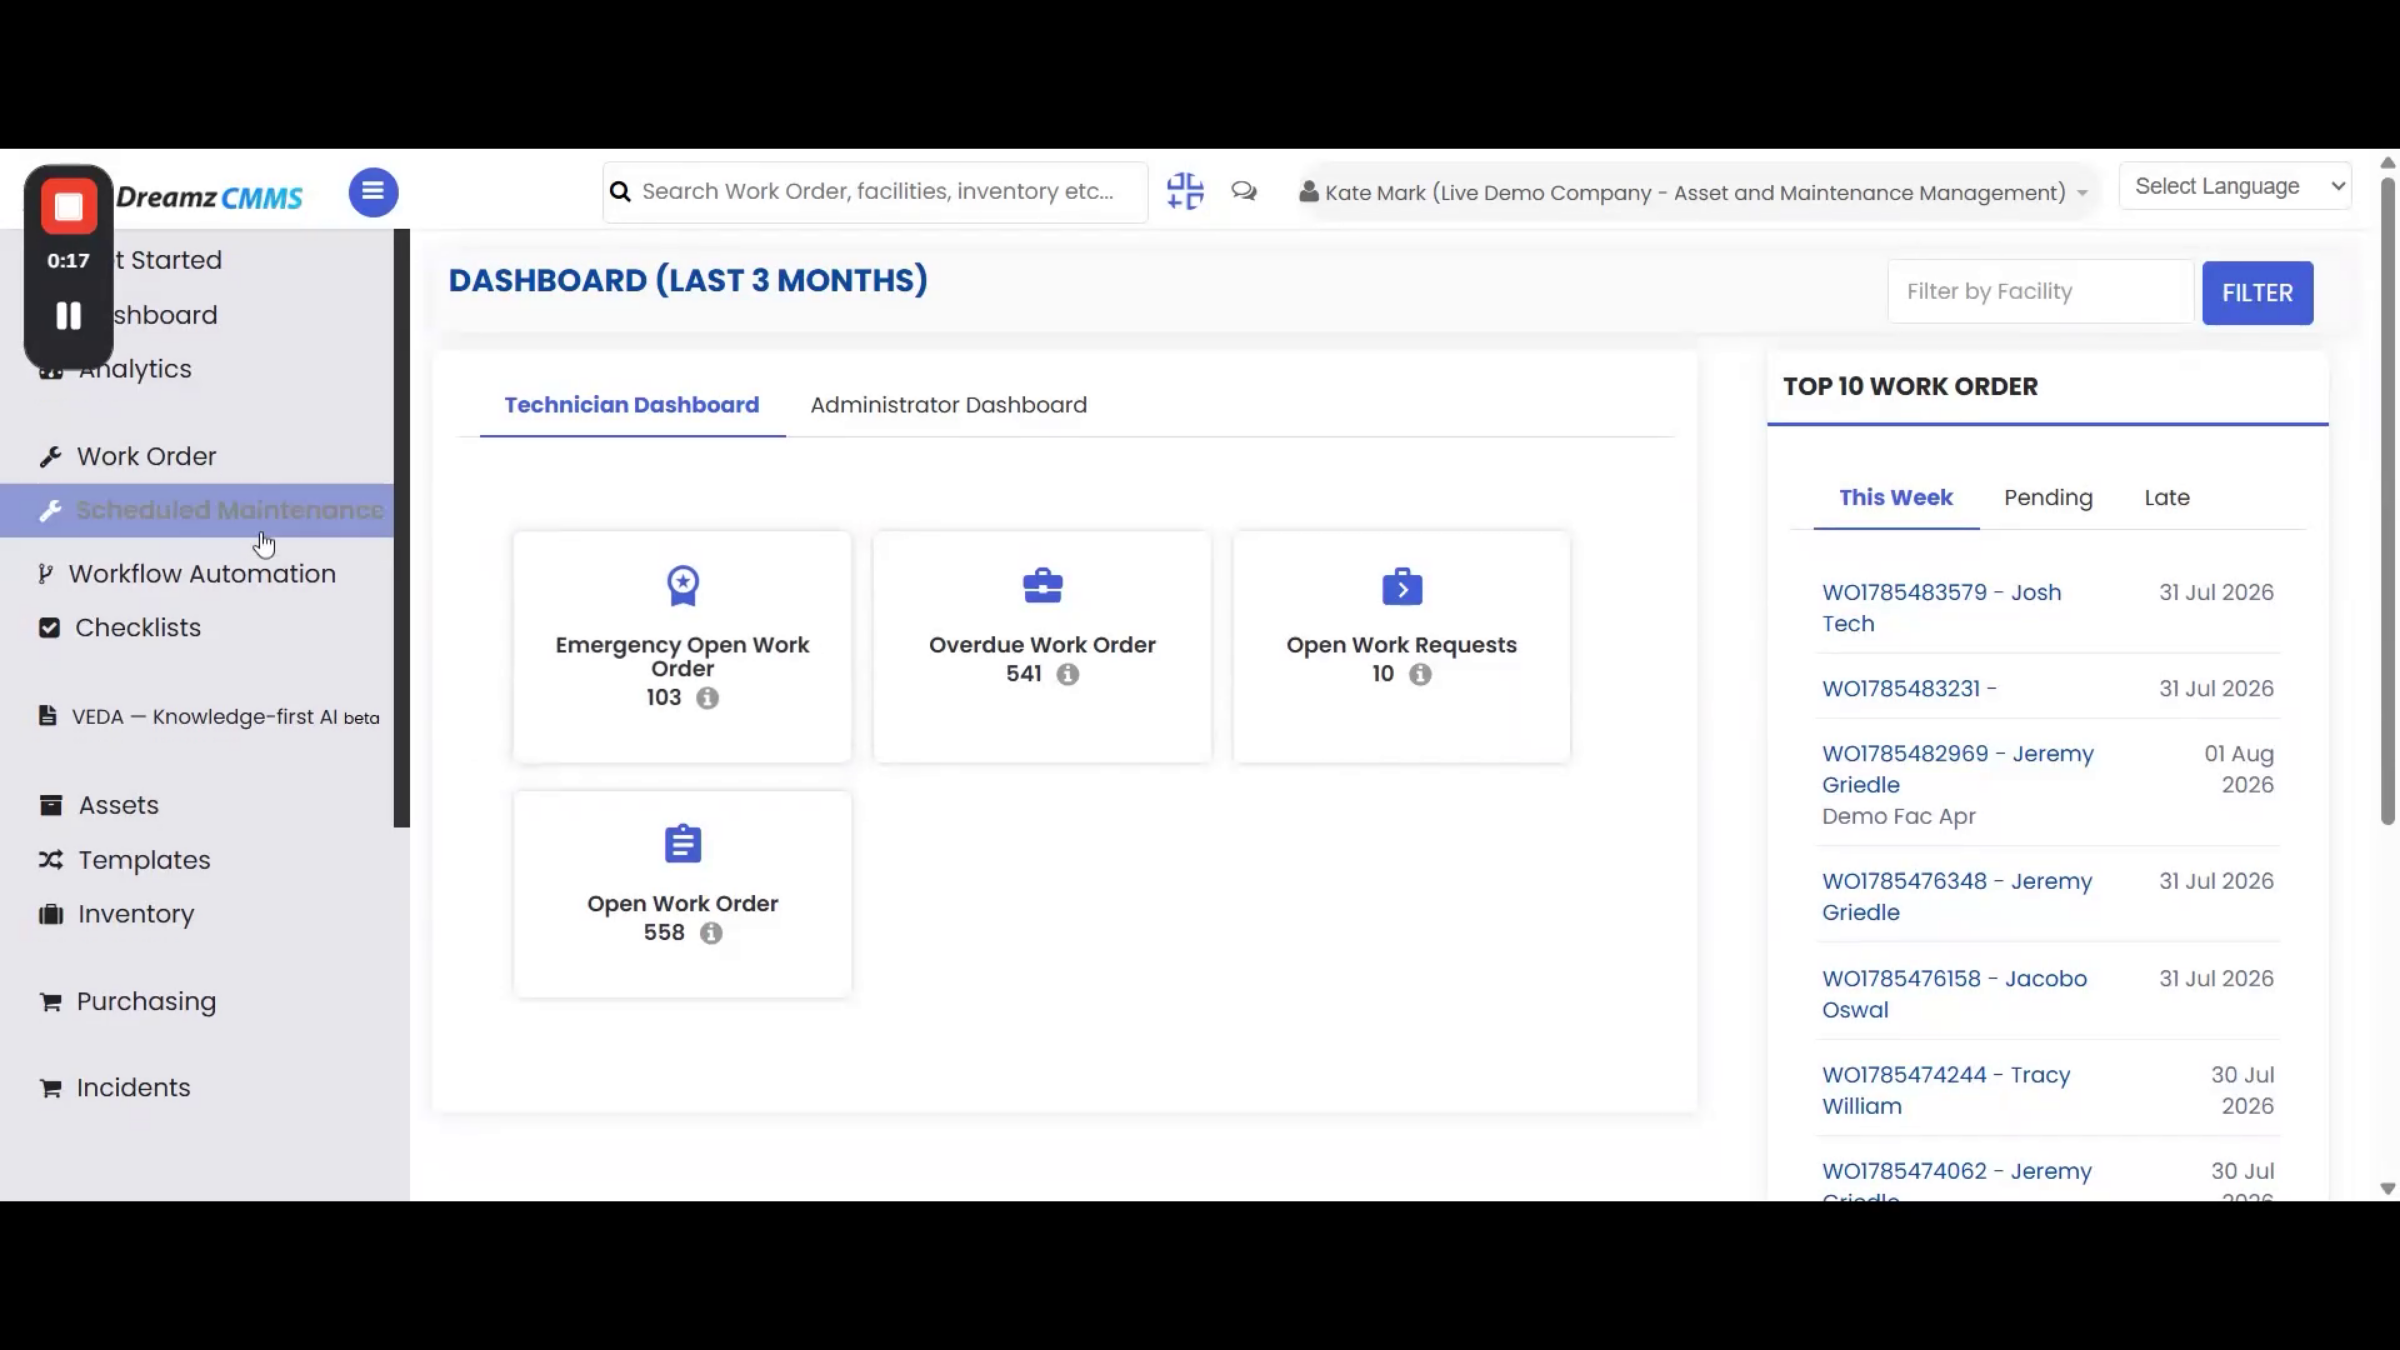This screenshot has height=1350, width=2400.
Task: Click the Assets archive icon
Action: tap(51, 805)
